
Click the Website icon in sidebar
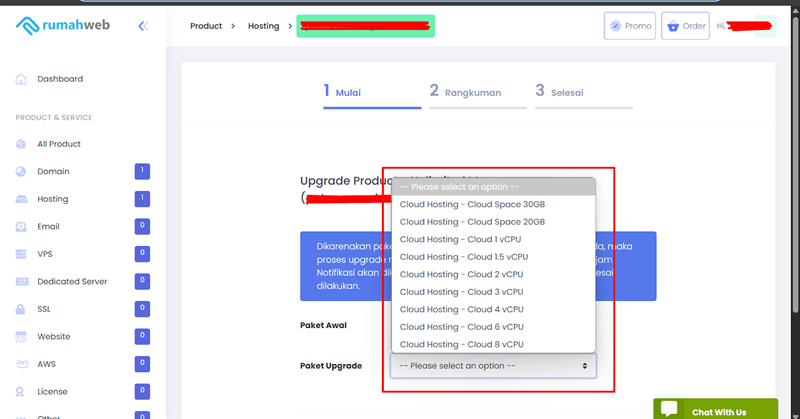point(21,337)
